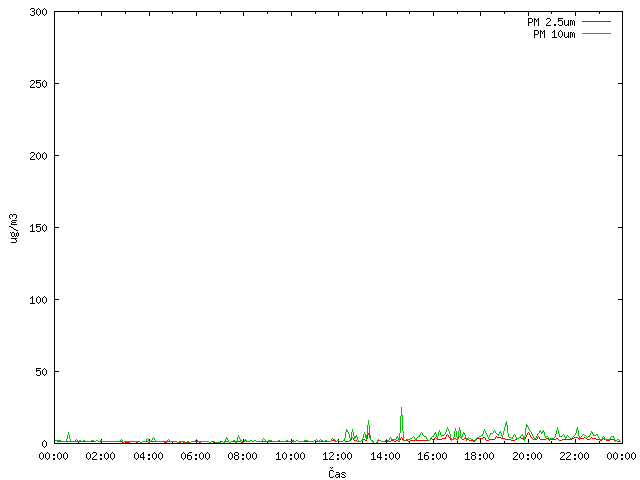640x480 pixels.
Task: Click the PM 2.5um legend label
Action: [551, 22]
